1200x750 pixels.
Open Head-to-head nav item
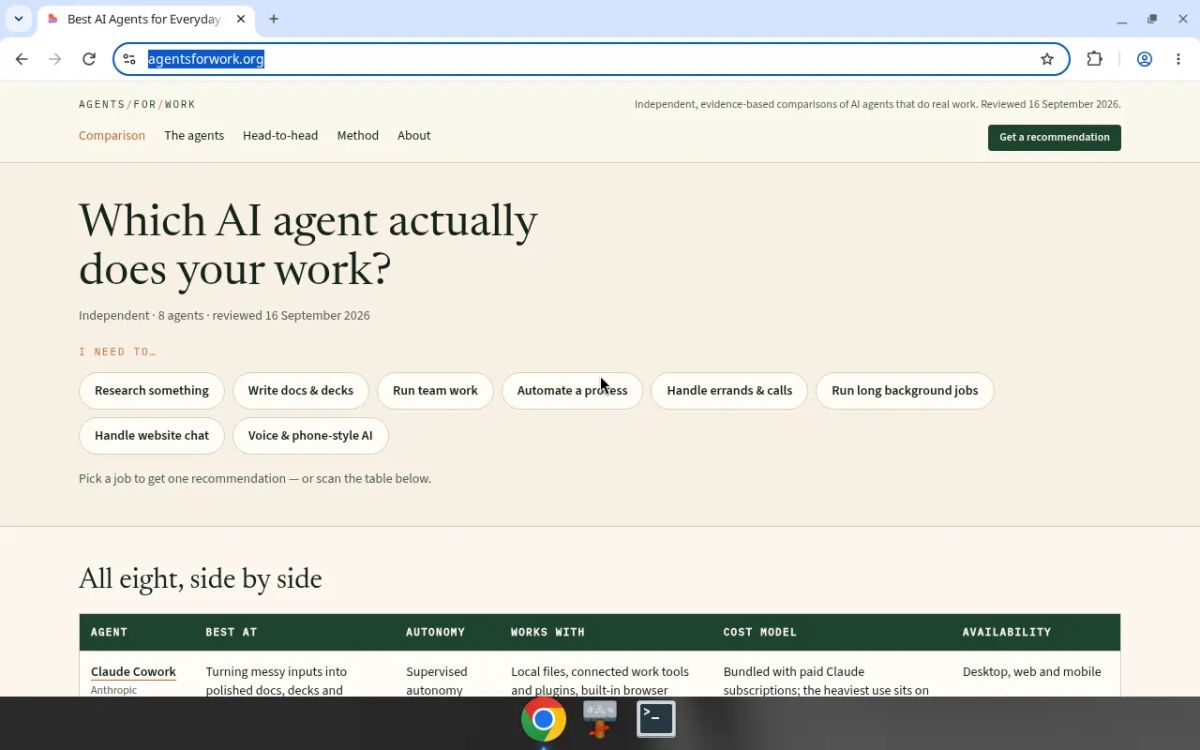tap(280, 136)
